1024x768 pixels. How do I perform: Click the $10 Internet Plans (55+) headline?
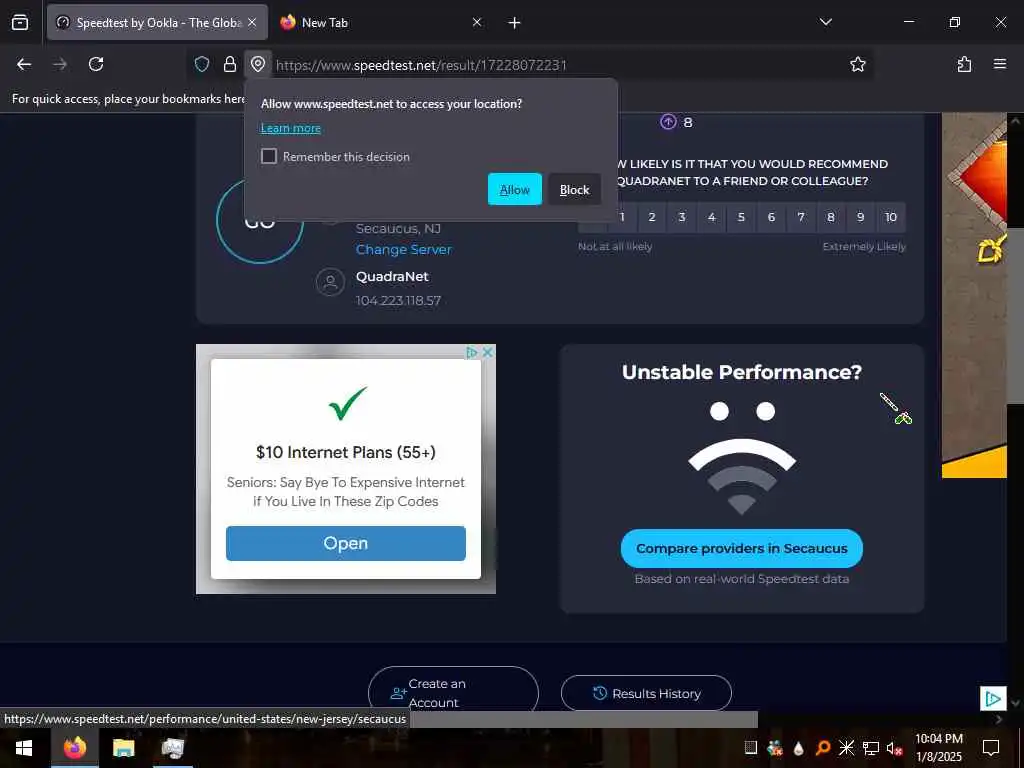[x=345, y=452]
